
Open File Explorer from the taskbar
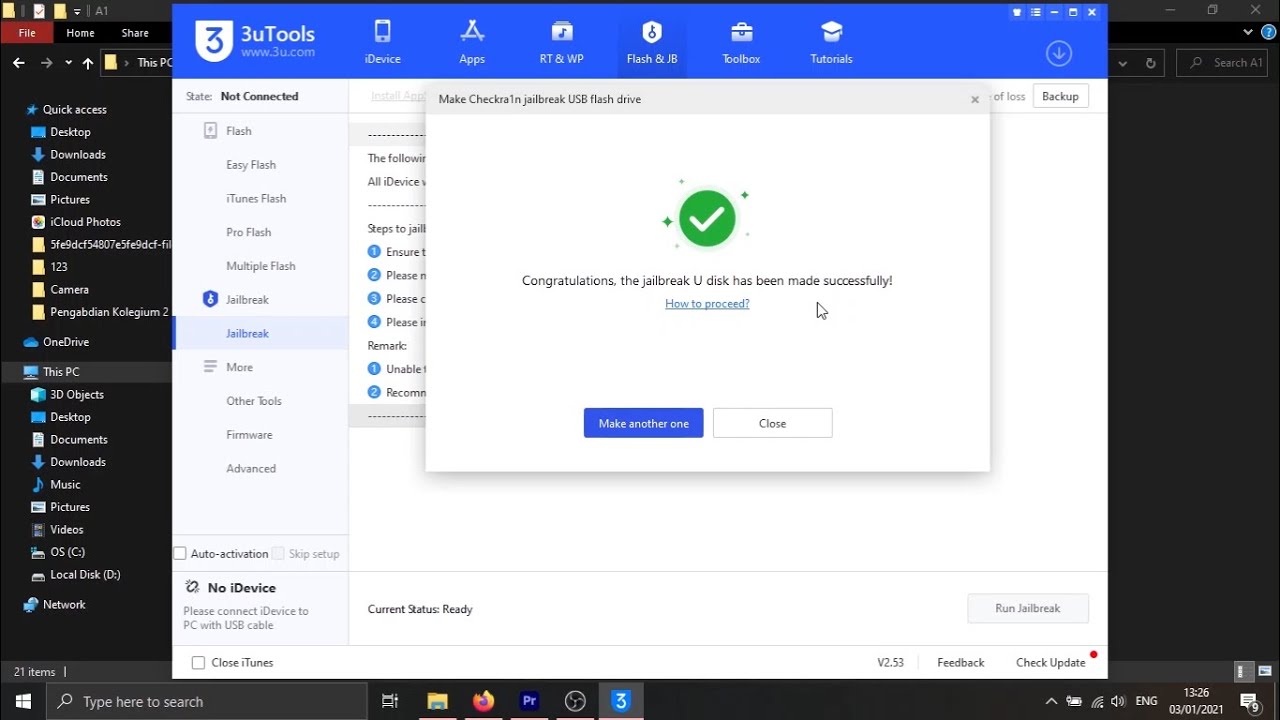[437, 701]
